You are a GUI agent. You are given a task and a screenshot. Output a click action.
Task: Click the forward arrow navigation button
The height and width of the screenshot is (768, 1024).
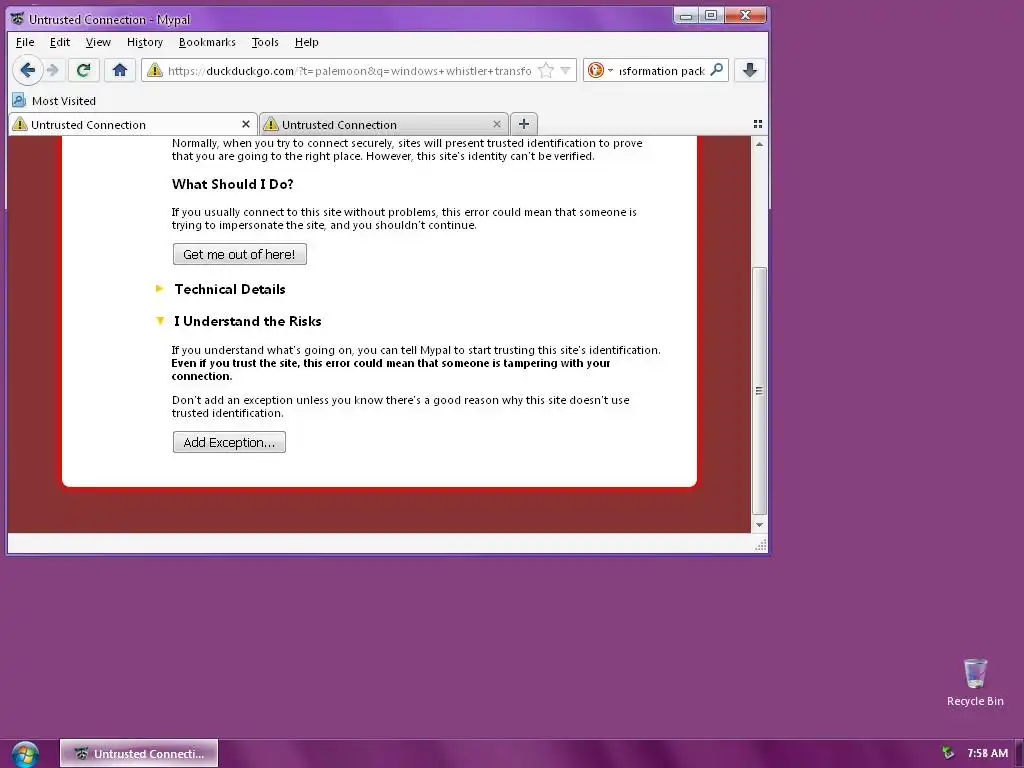pos(54,70)
